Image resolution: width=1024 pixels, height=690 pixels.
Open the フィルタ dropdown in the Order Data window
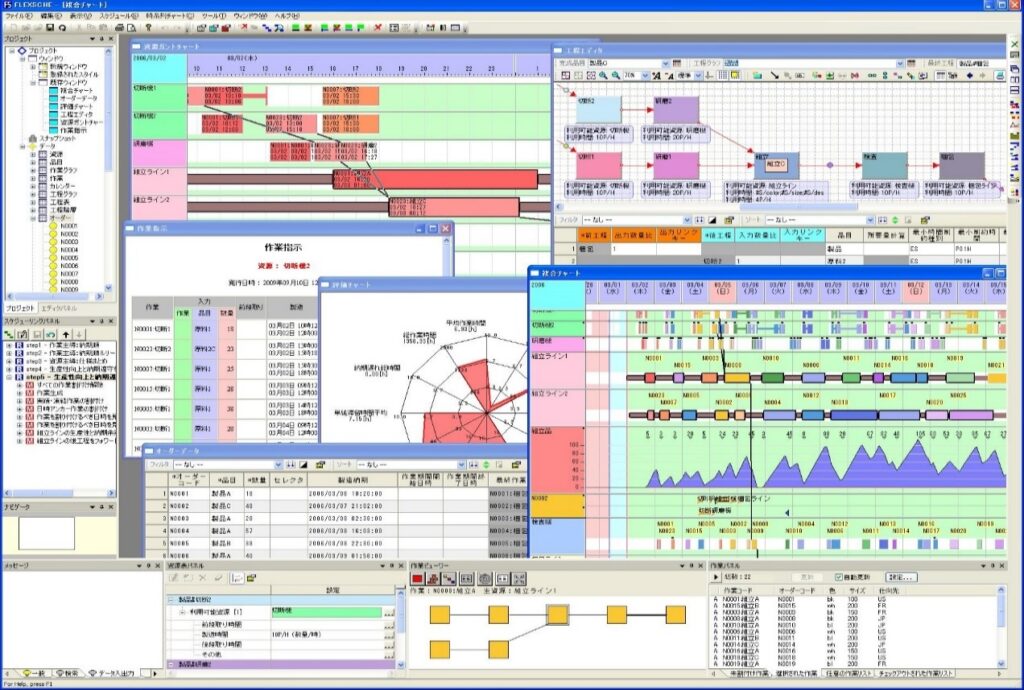click(279, 465)
